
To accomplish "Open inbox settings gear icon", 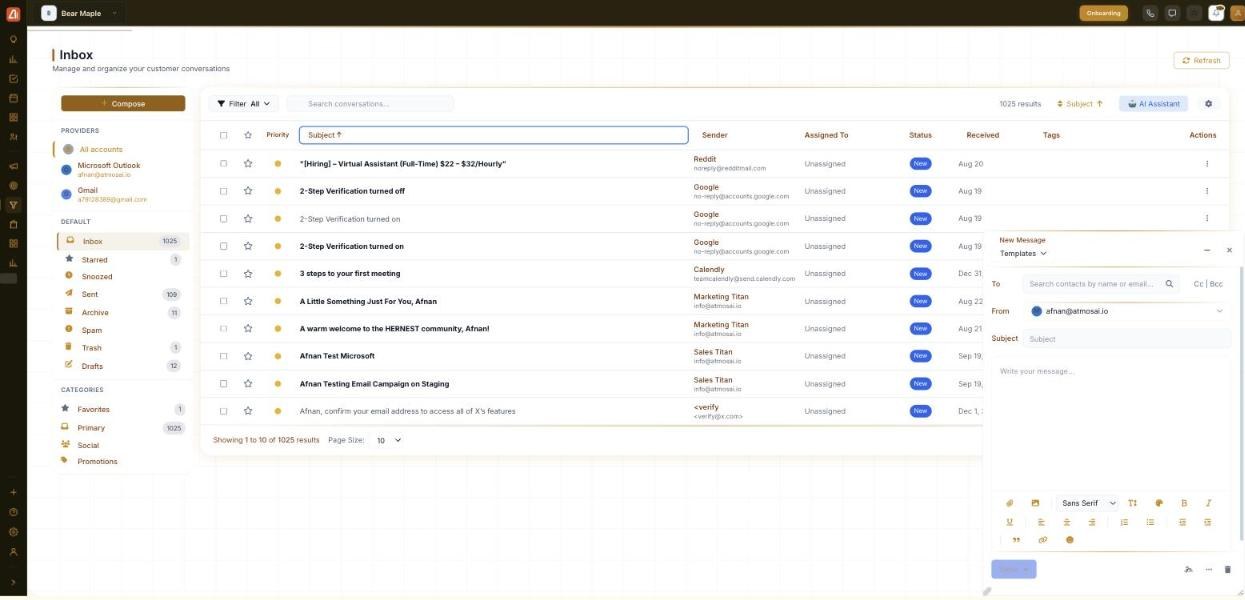I will (x=1208, y=104).
